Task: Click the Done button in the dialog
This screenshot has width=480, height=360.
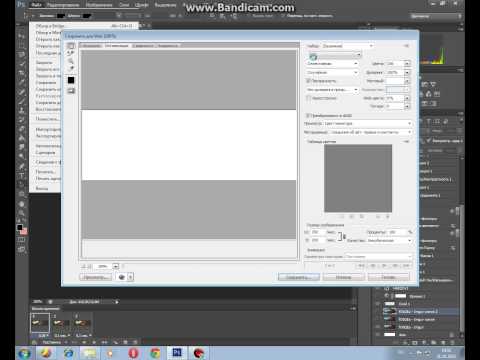Action: click(x=388, y=277)
